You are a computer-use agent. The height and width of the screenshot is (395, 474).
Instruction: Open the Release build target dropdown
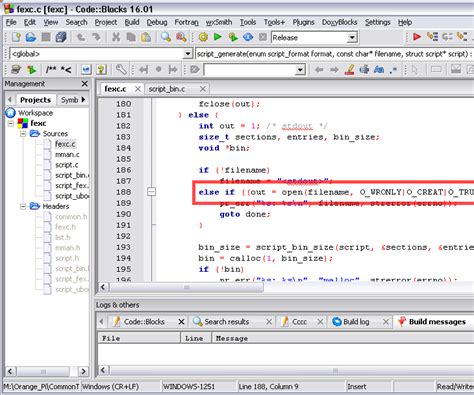click(x=352, y=38)
